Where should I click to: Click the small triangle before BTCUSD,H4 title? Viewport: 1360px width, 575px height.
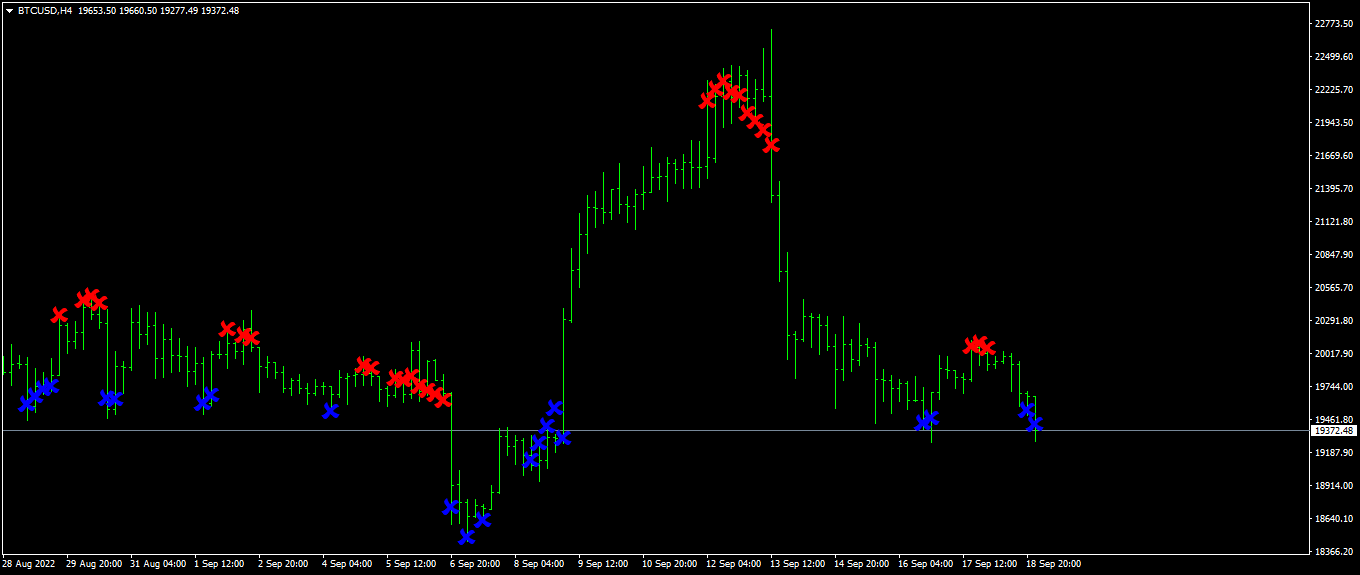point(9,10)
